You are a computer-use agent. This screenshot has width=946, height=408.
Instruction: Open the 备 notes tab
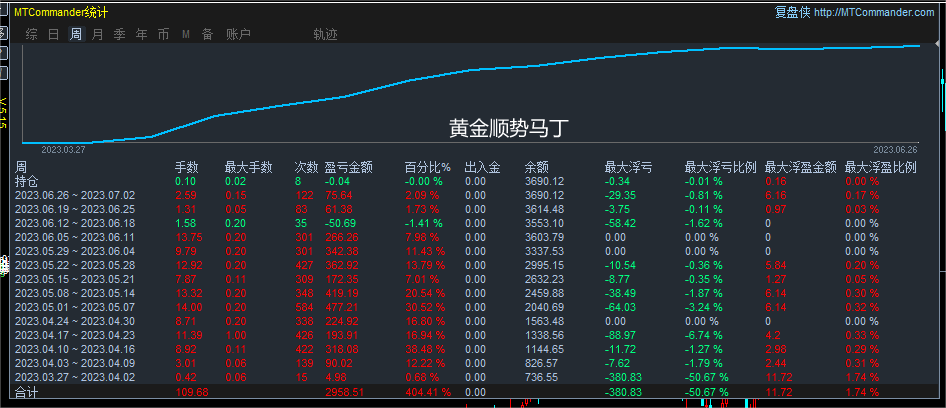pos(208,34)
